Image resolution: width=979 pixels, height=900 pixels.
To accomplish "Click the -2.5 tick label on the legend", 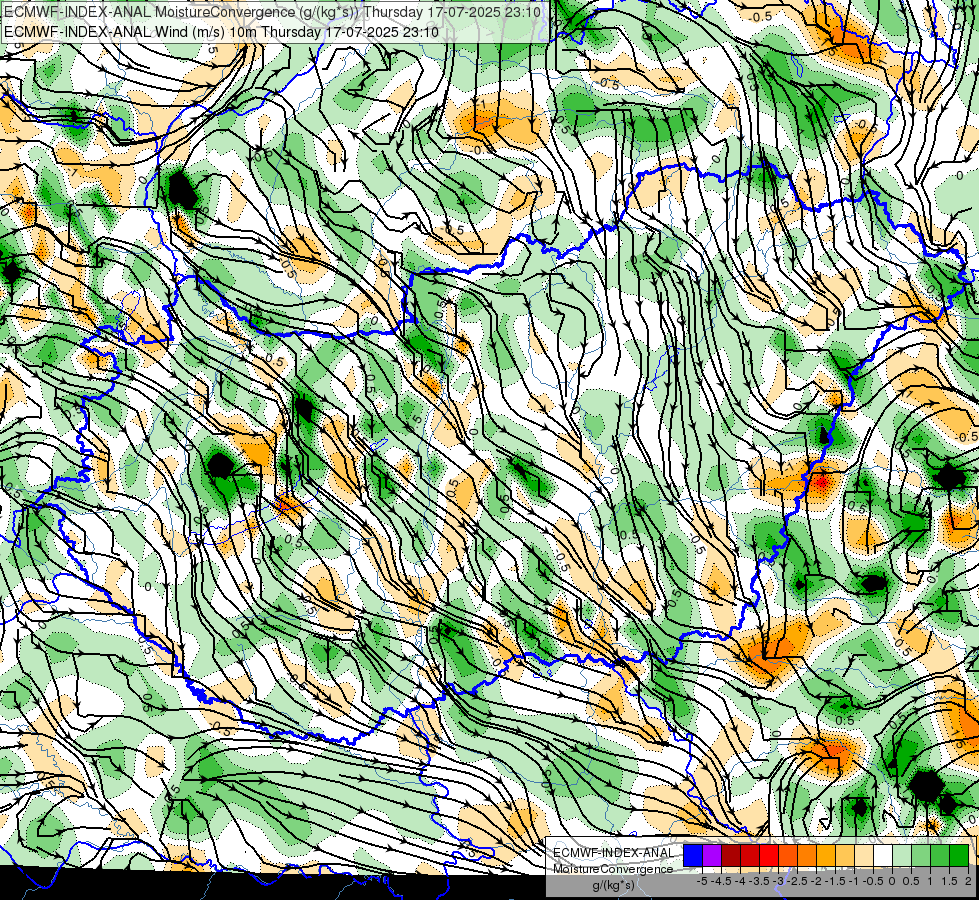I will coord(797,881).
